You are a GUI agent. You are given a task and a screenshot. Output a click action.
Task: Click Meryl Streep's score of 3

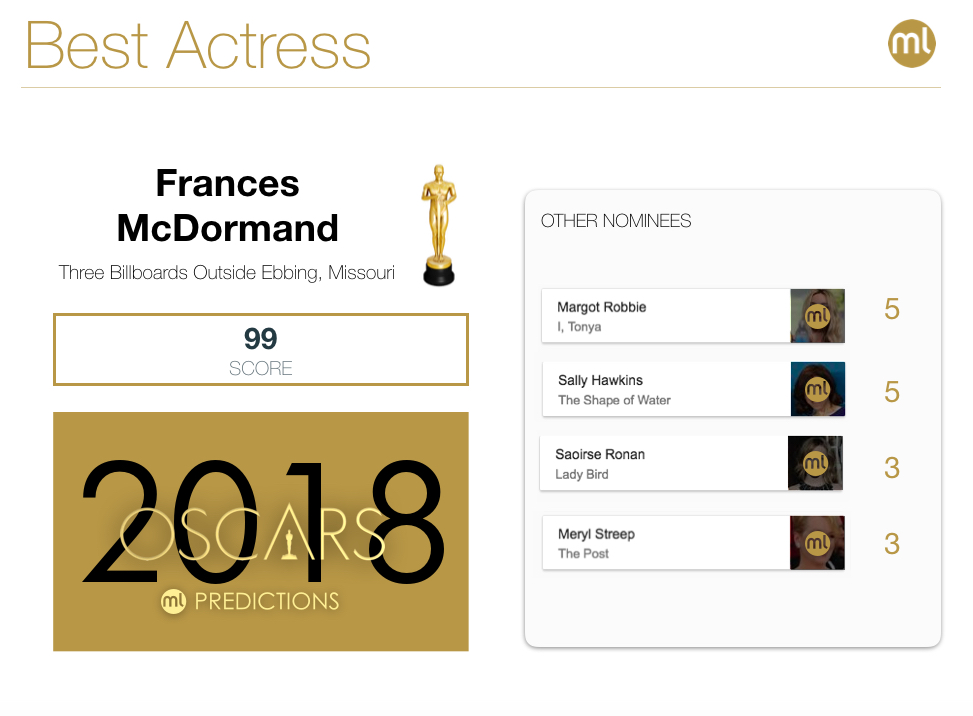click(892, 544)
